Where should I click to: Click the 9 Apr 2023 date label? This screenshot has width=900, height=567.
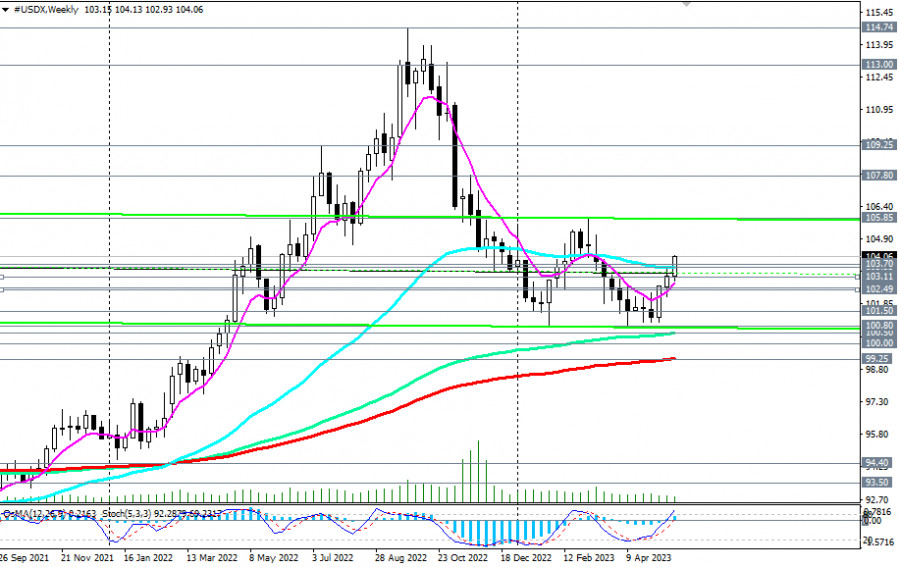click(650, 558)
